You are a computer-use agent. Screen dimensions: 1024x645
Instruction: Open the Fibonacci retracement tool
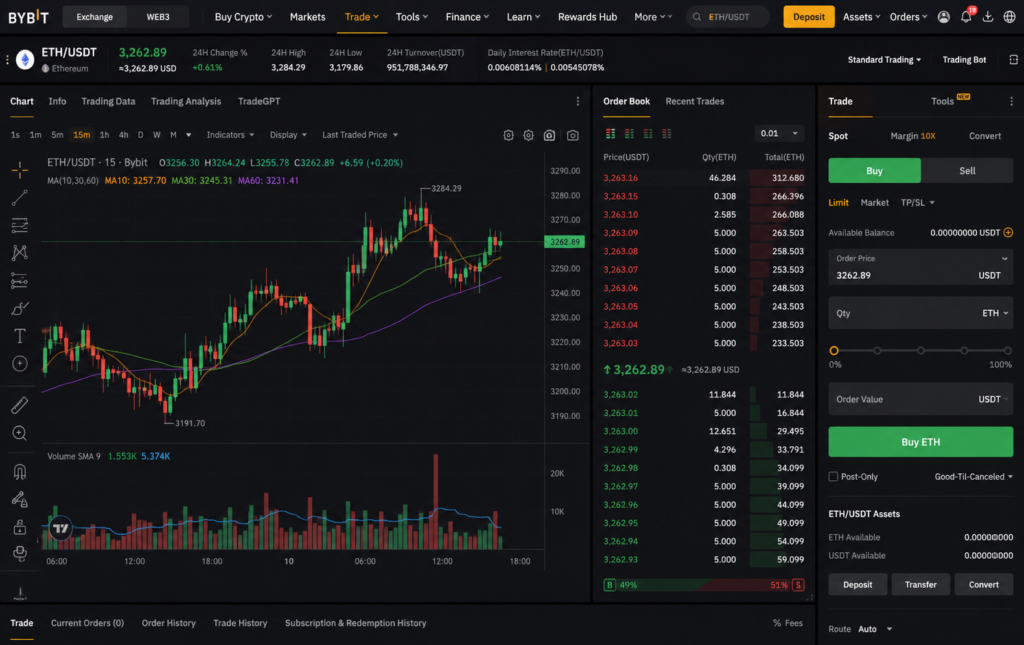20,225
